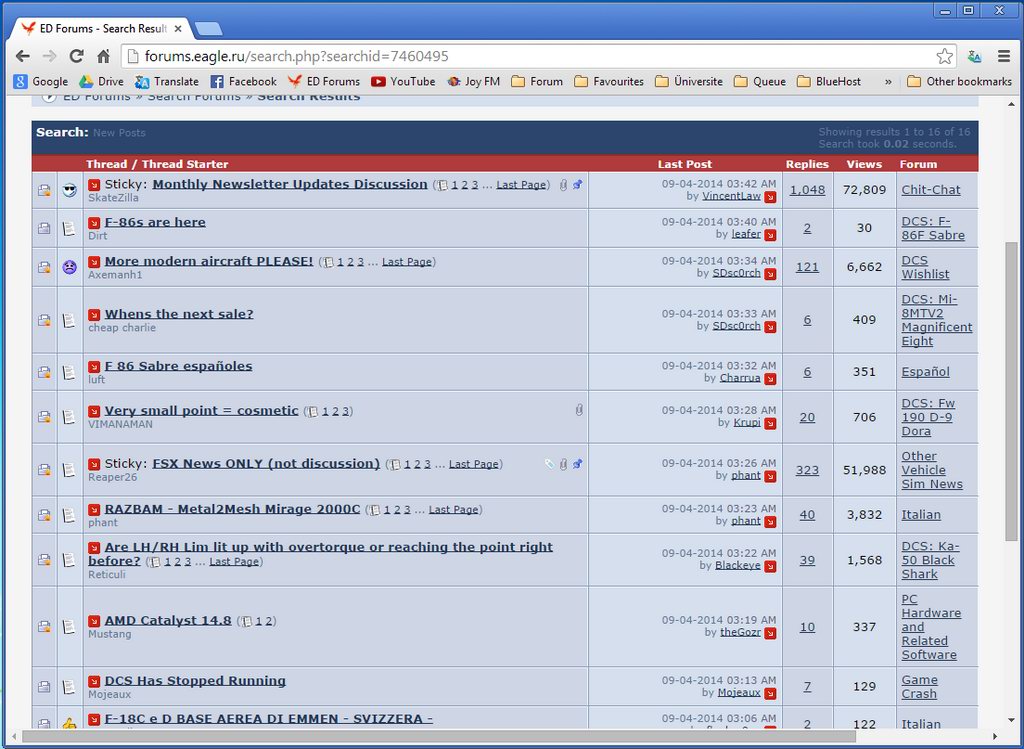This screenshot has height=749, width=1024.
Task: Click the cool smiley icon on Monthly Newsletter thread
Action: 70,190
